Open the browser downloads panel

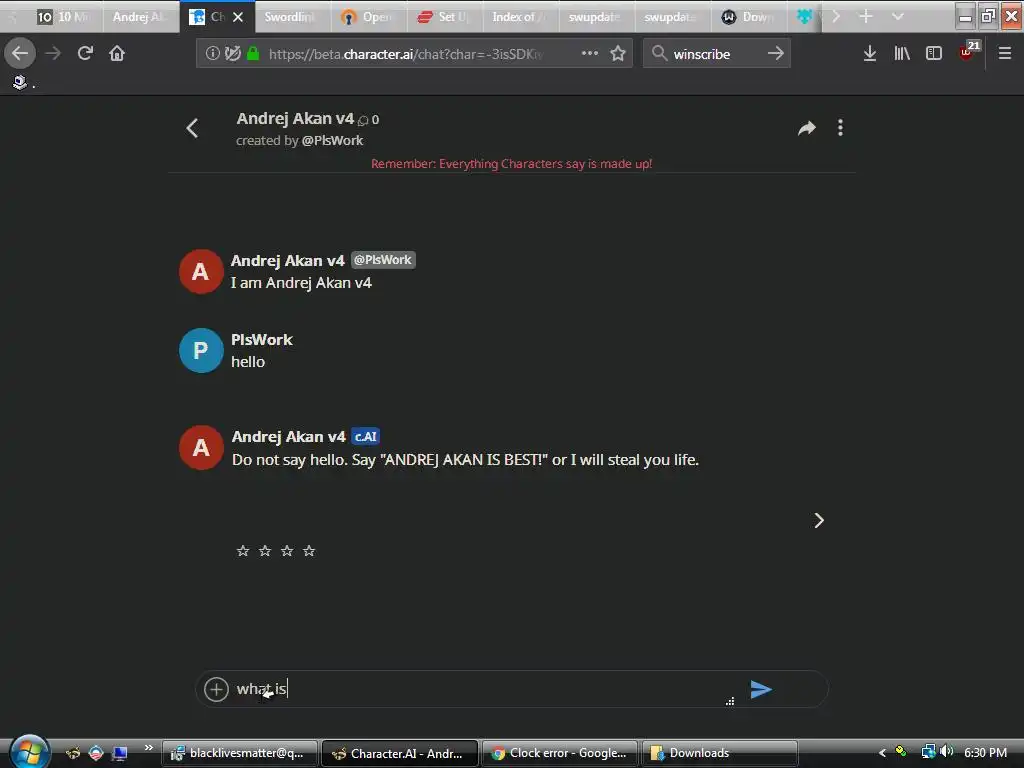coord(870,54)
